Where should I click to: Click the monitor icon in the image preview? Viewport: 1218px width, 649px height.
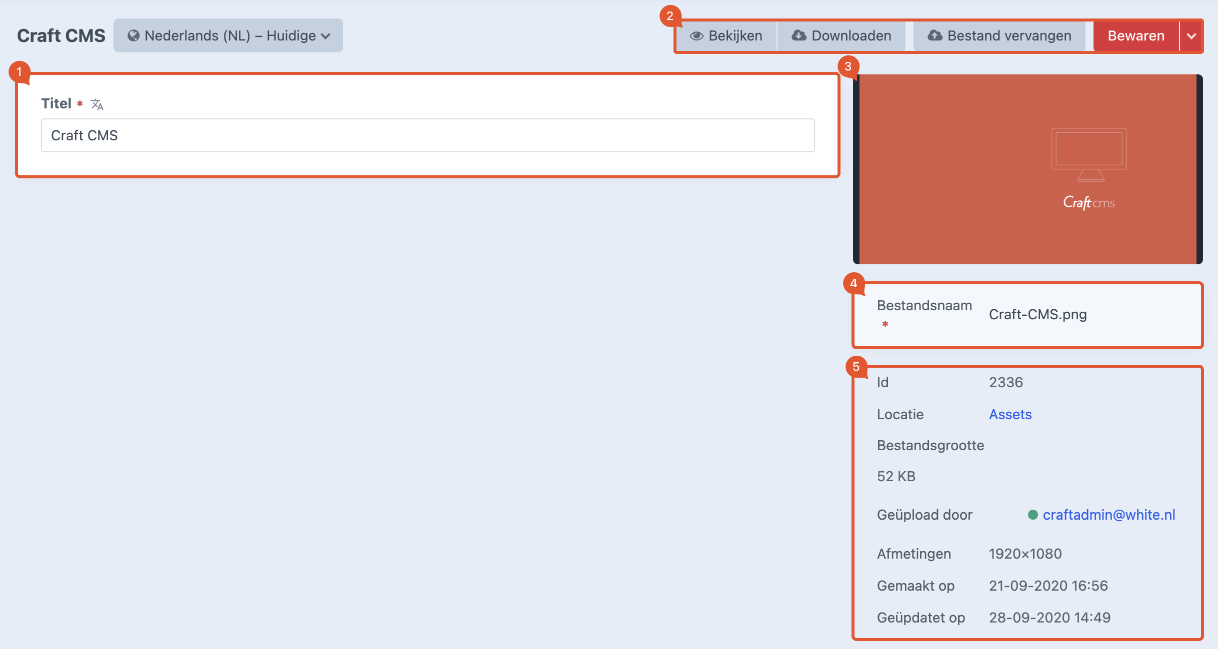click(1088, 154)
